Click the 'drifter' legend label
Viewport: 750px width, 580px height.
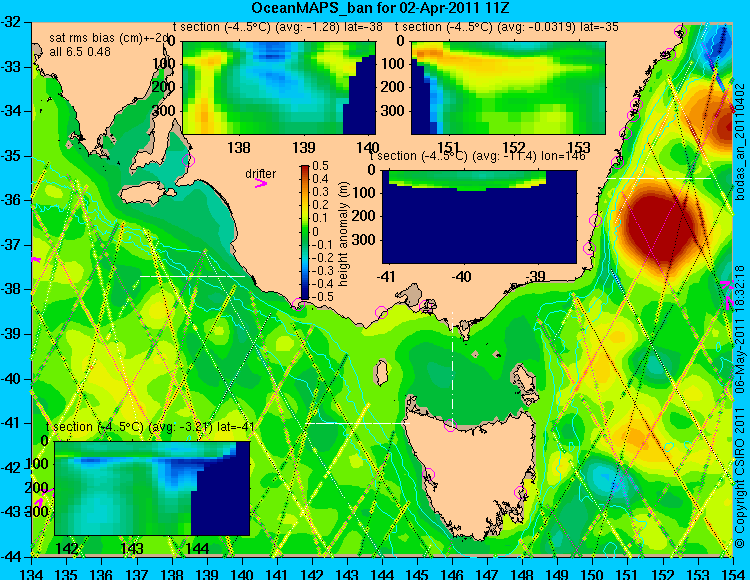coord(261,174)
